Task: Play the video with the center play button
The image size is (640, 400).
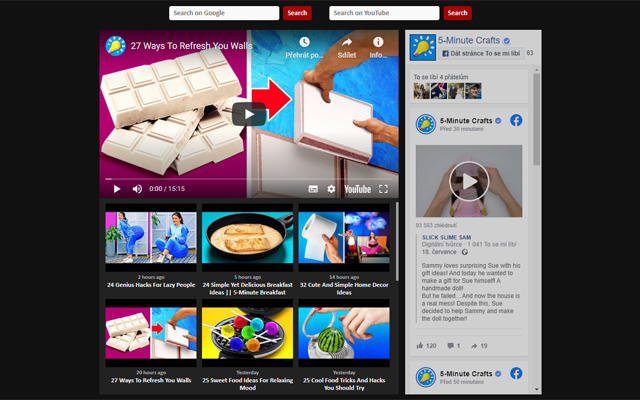Action: click(x=249, y=114)
